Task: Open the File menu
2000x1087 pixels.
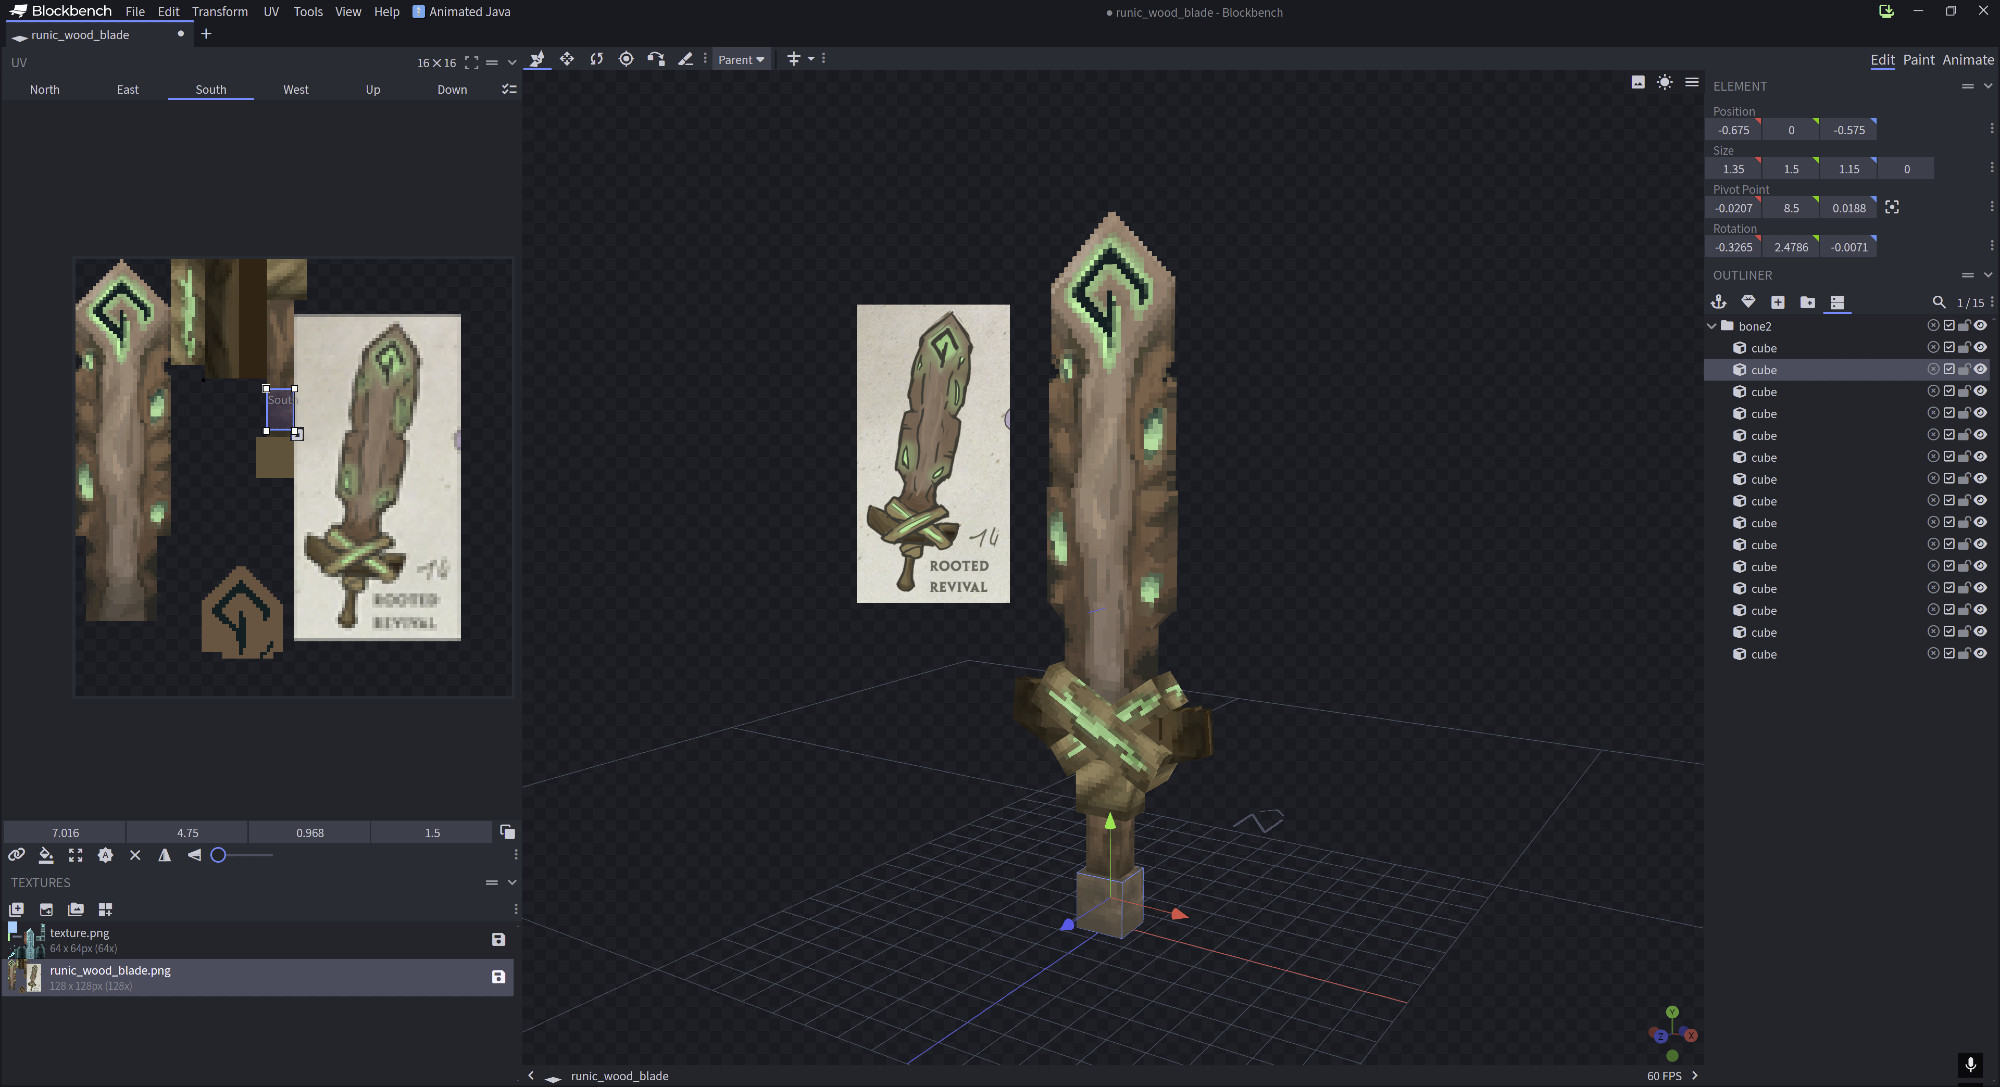Action: [x=135, y=12]
